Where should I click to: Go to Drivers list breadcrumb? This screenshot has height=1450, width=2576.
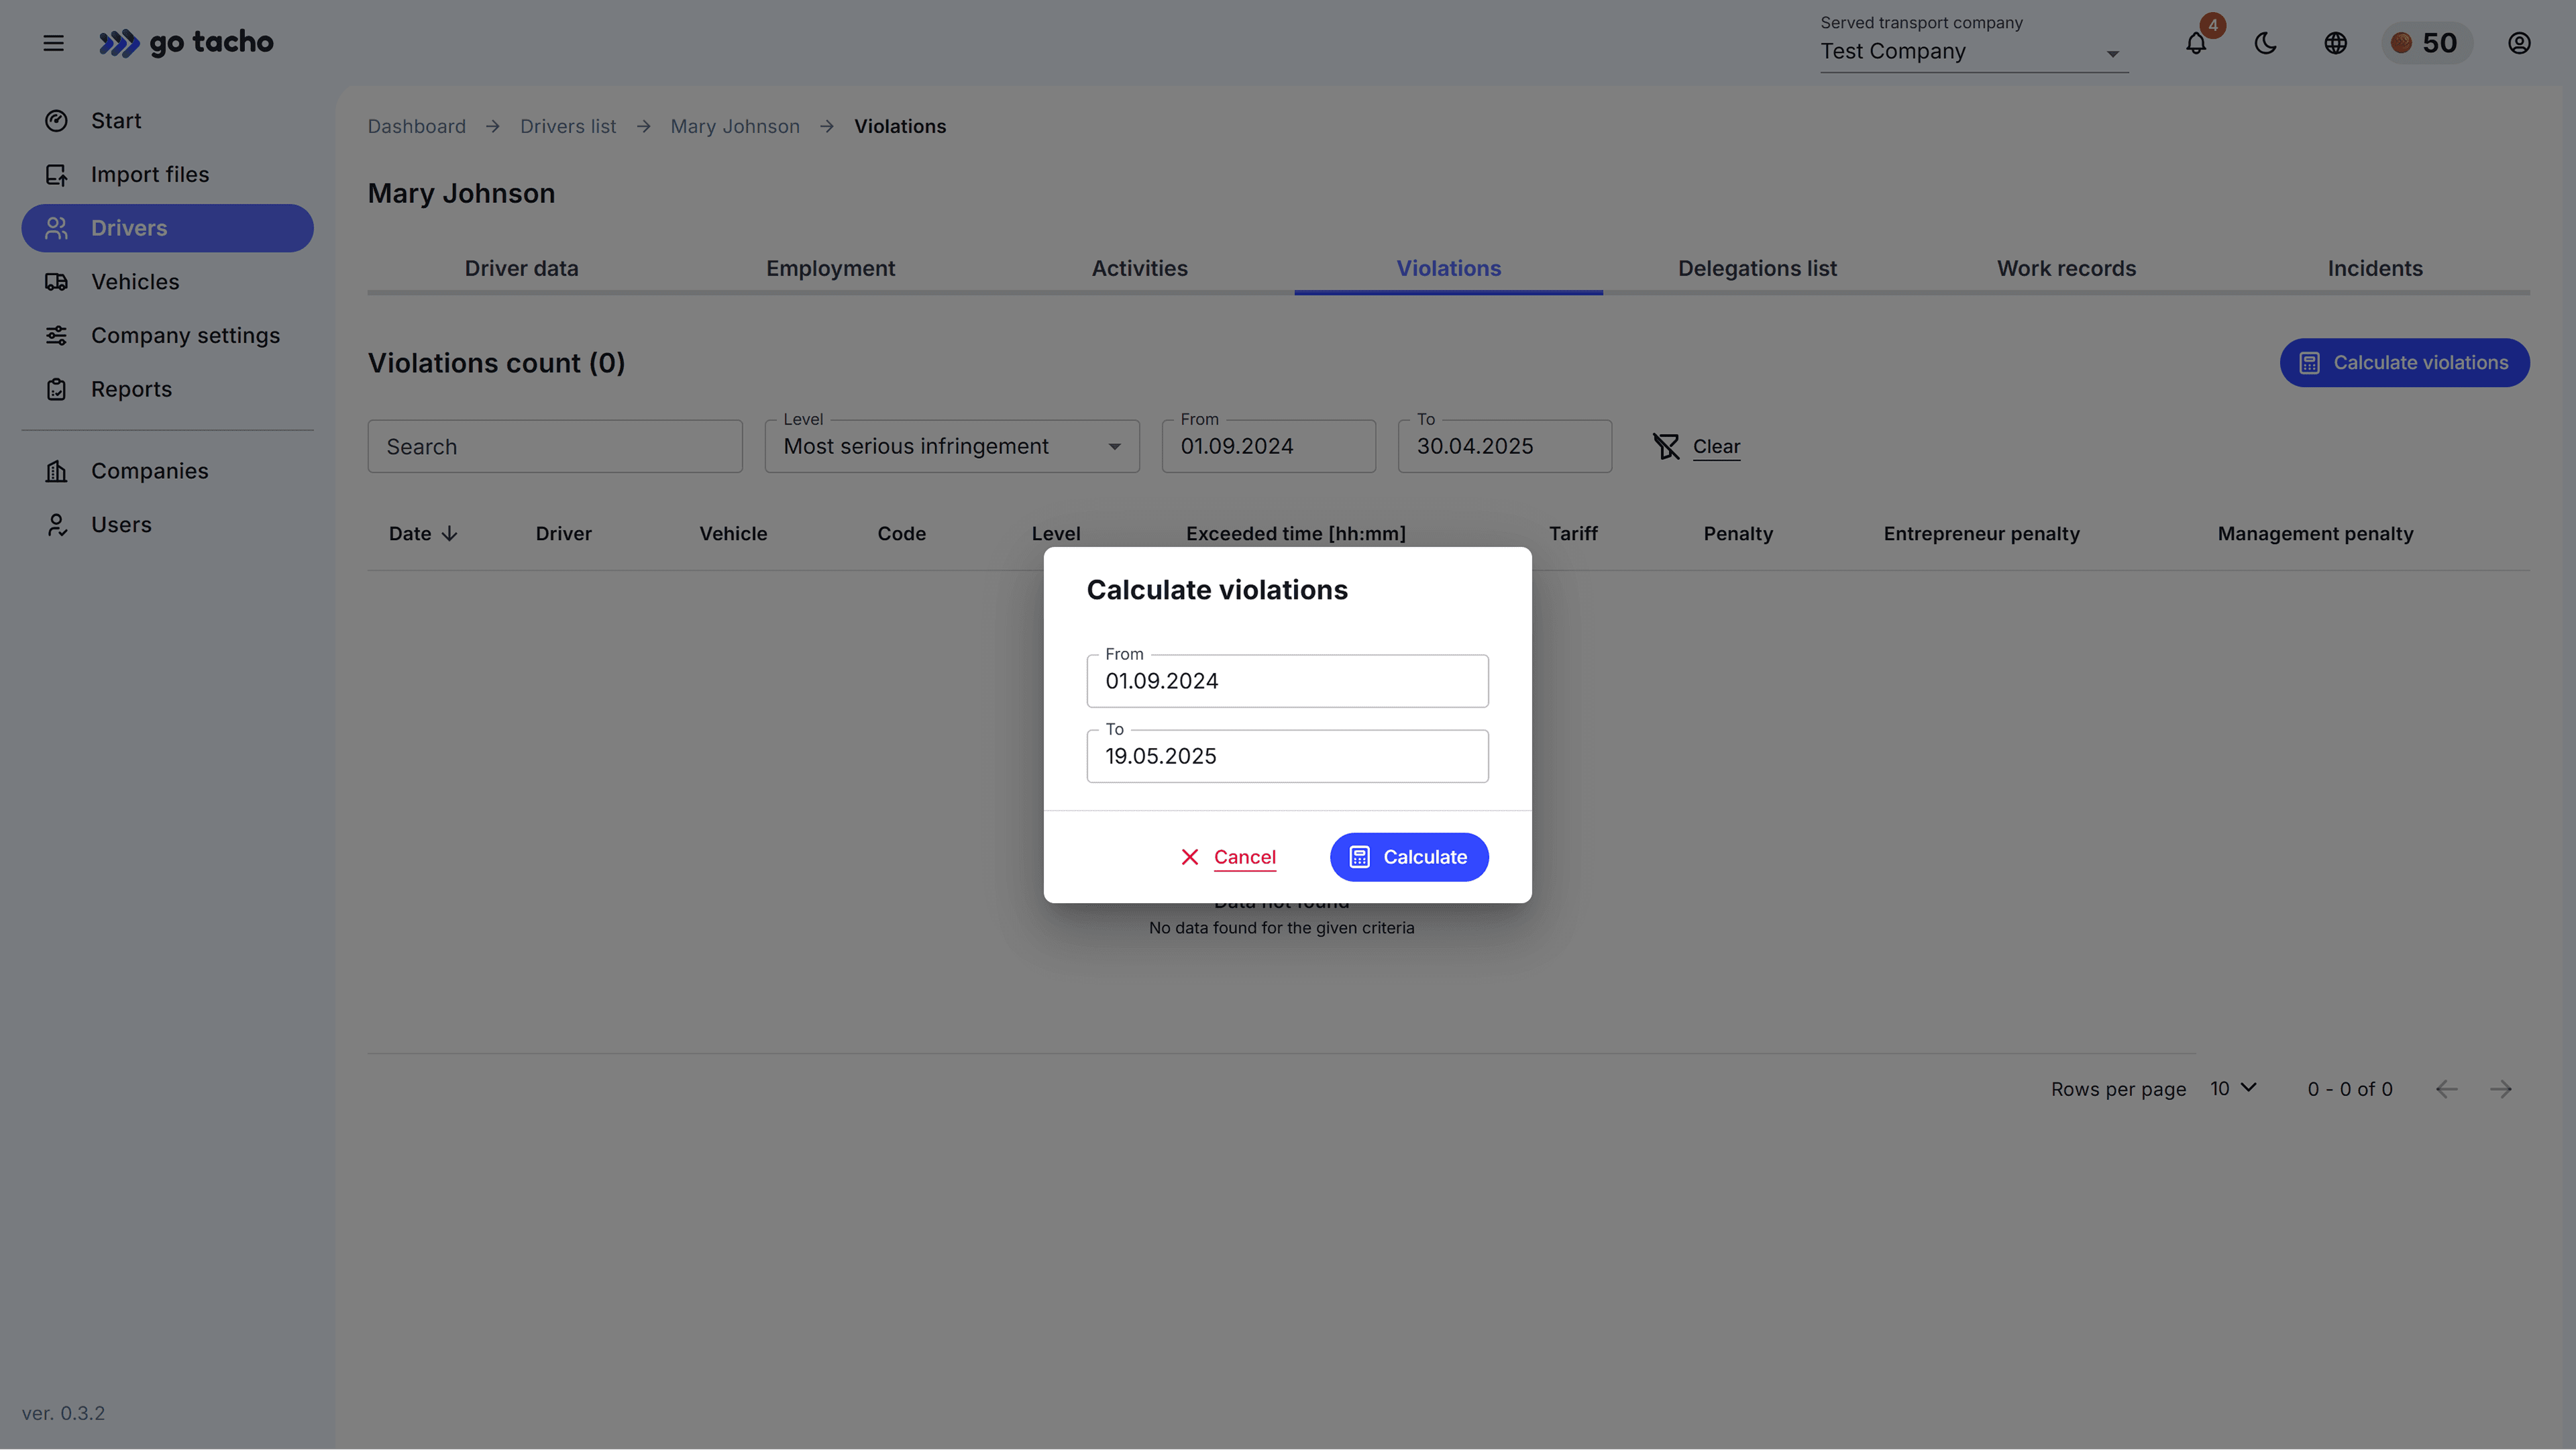(x=568, y=126)
